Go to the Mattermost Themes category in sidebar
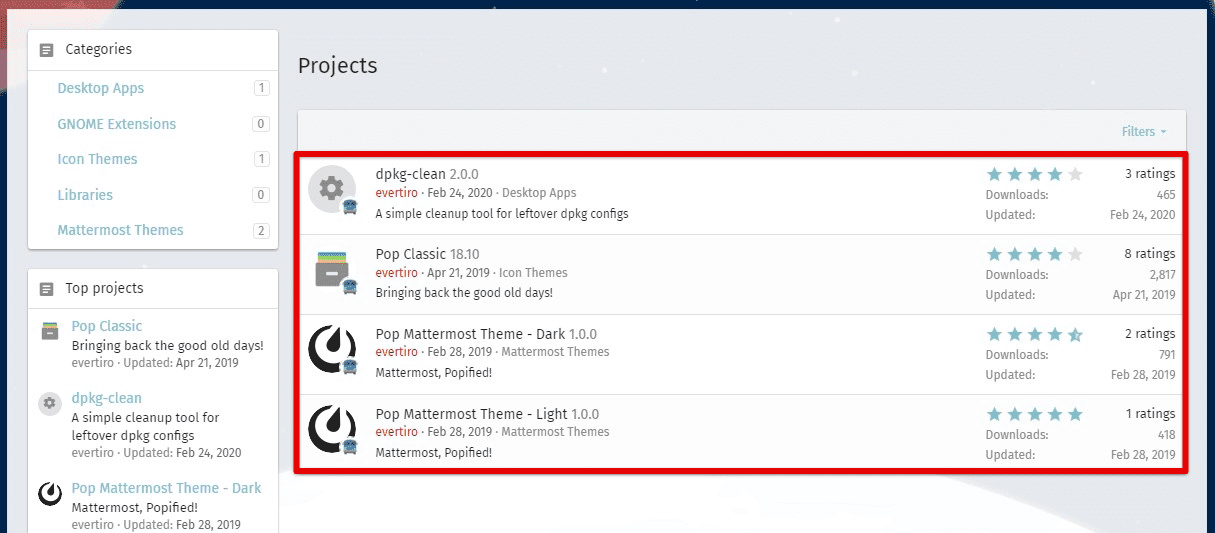The width and height of the screenshot is (1215, 533). [120, 230]
